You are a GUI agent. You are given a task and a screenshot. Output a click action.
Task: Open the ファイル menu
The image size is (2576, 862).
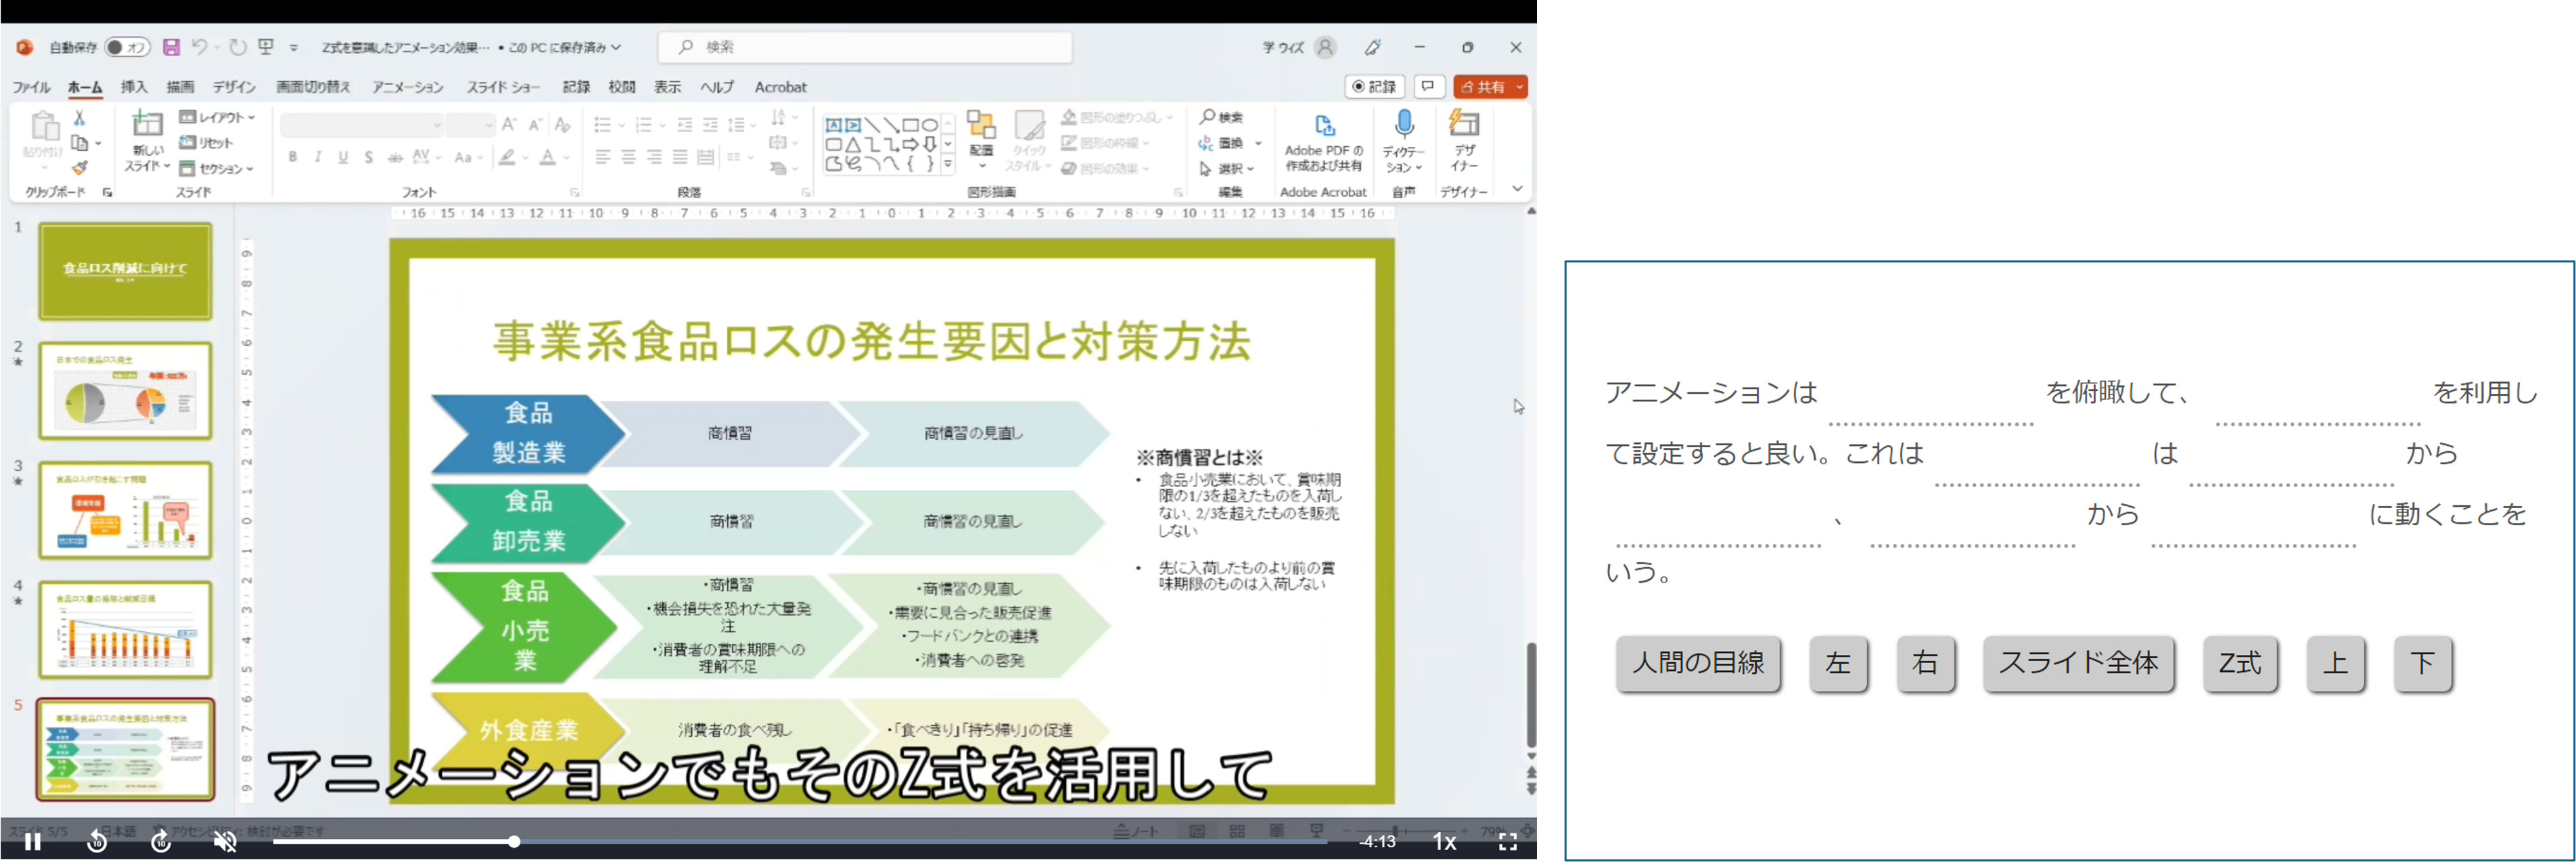pos(31,87)
